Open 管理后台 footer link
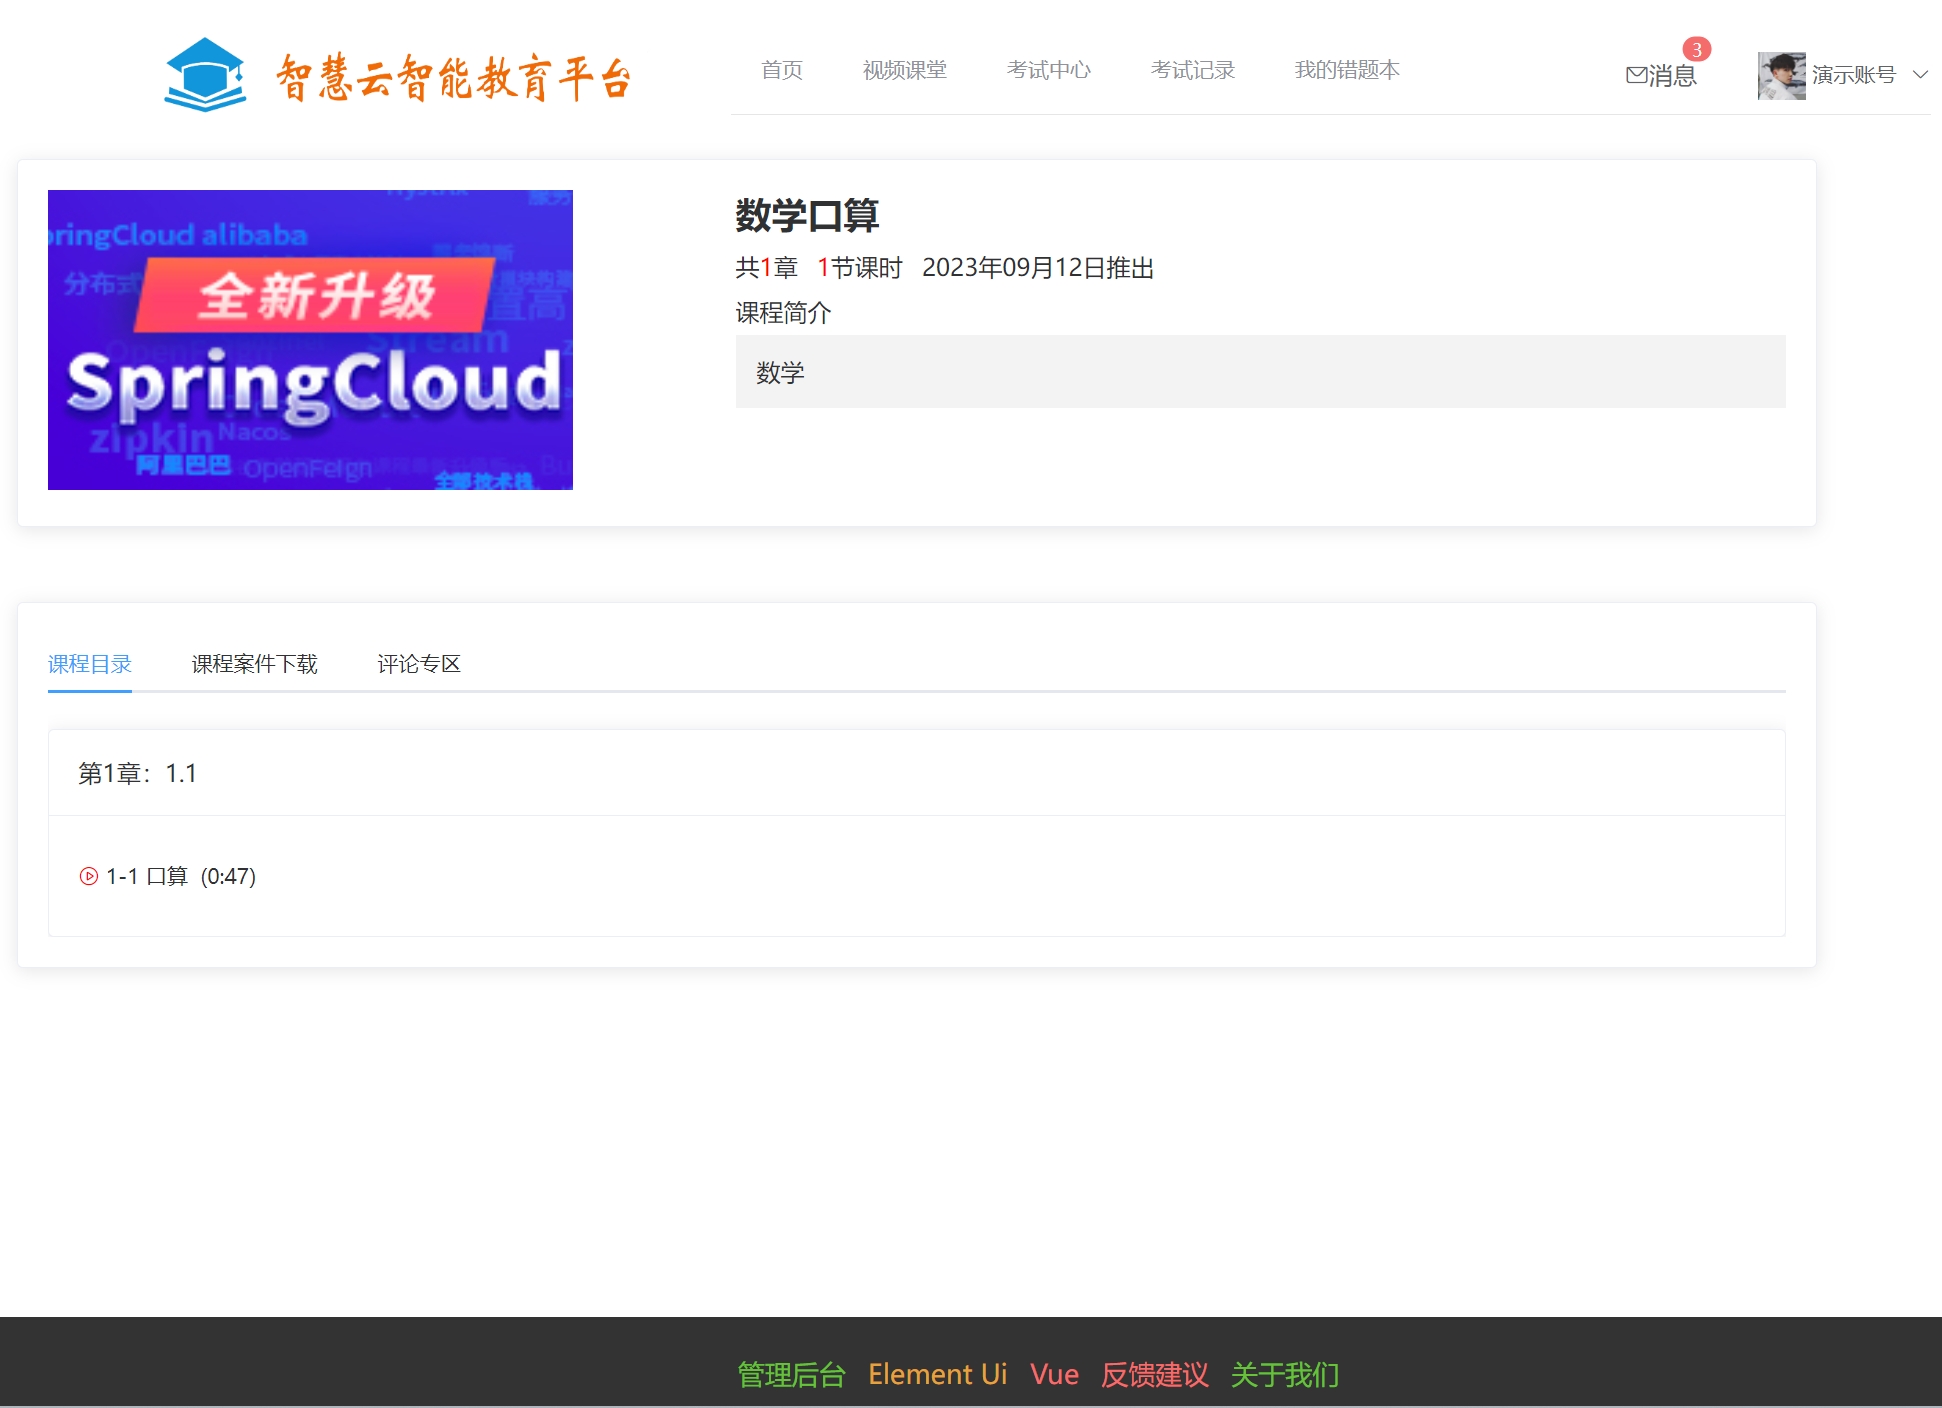 [x=791, y=1374]
